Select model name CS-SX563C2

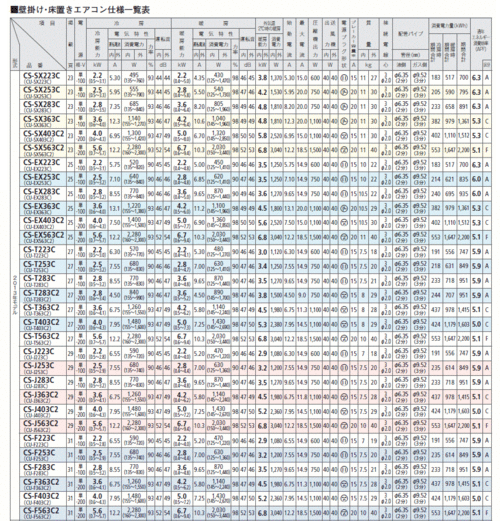tap(43, 148)
